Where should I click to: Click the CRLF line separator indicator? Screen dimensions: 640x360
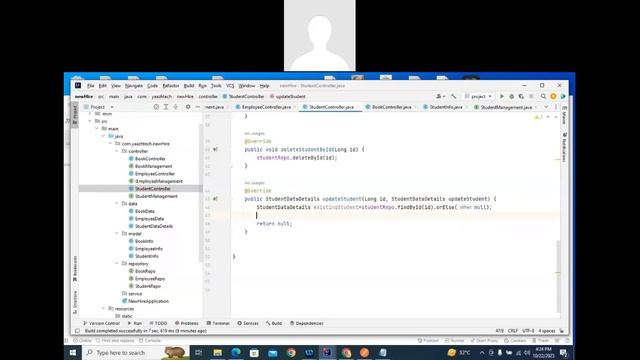(513, 331)
